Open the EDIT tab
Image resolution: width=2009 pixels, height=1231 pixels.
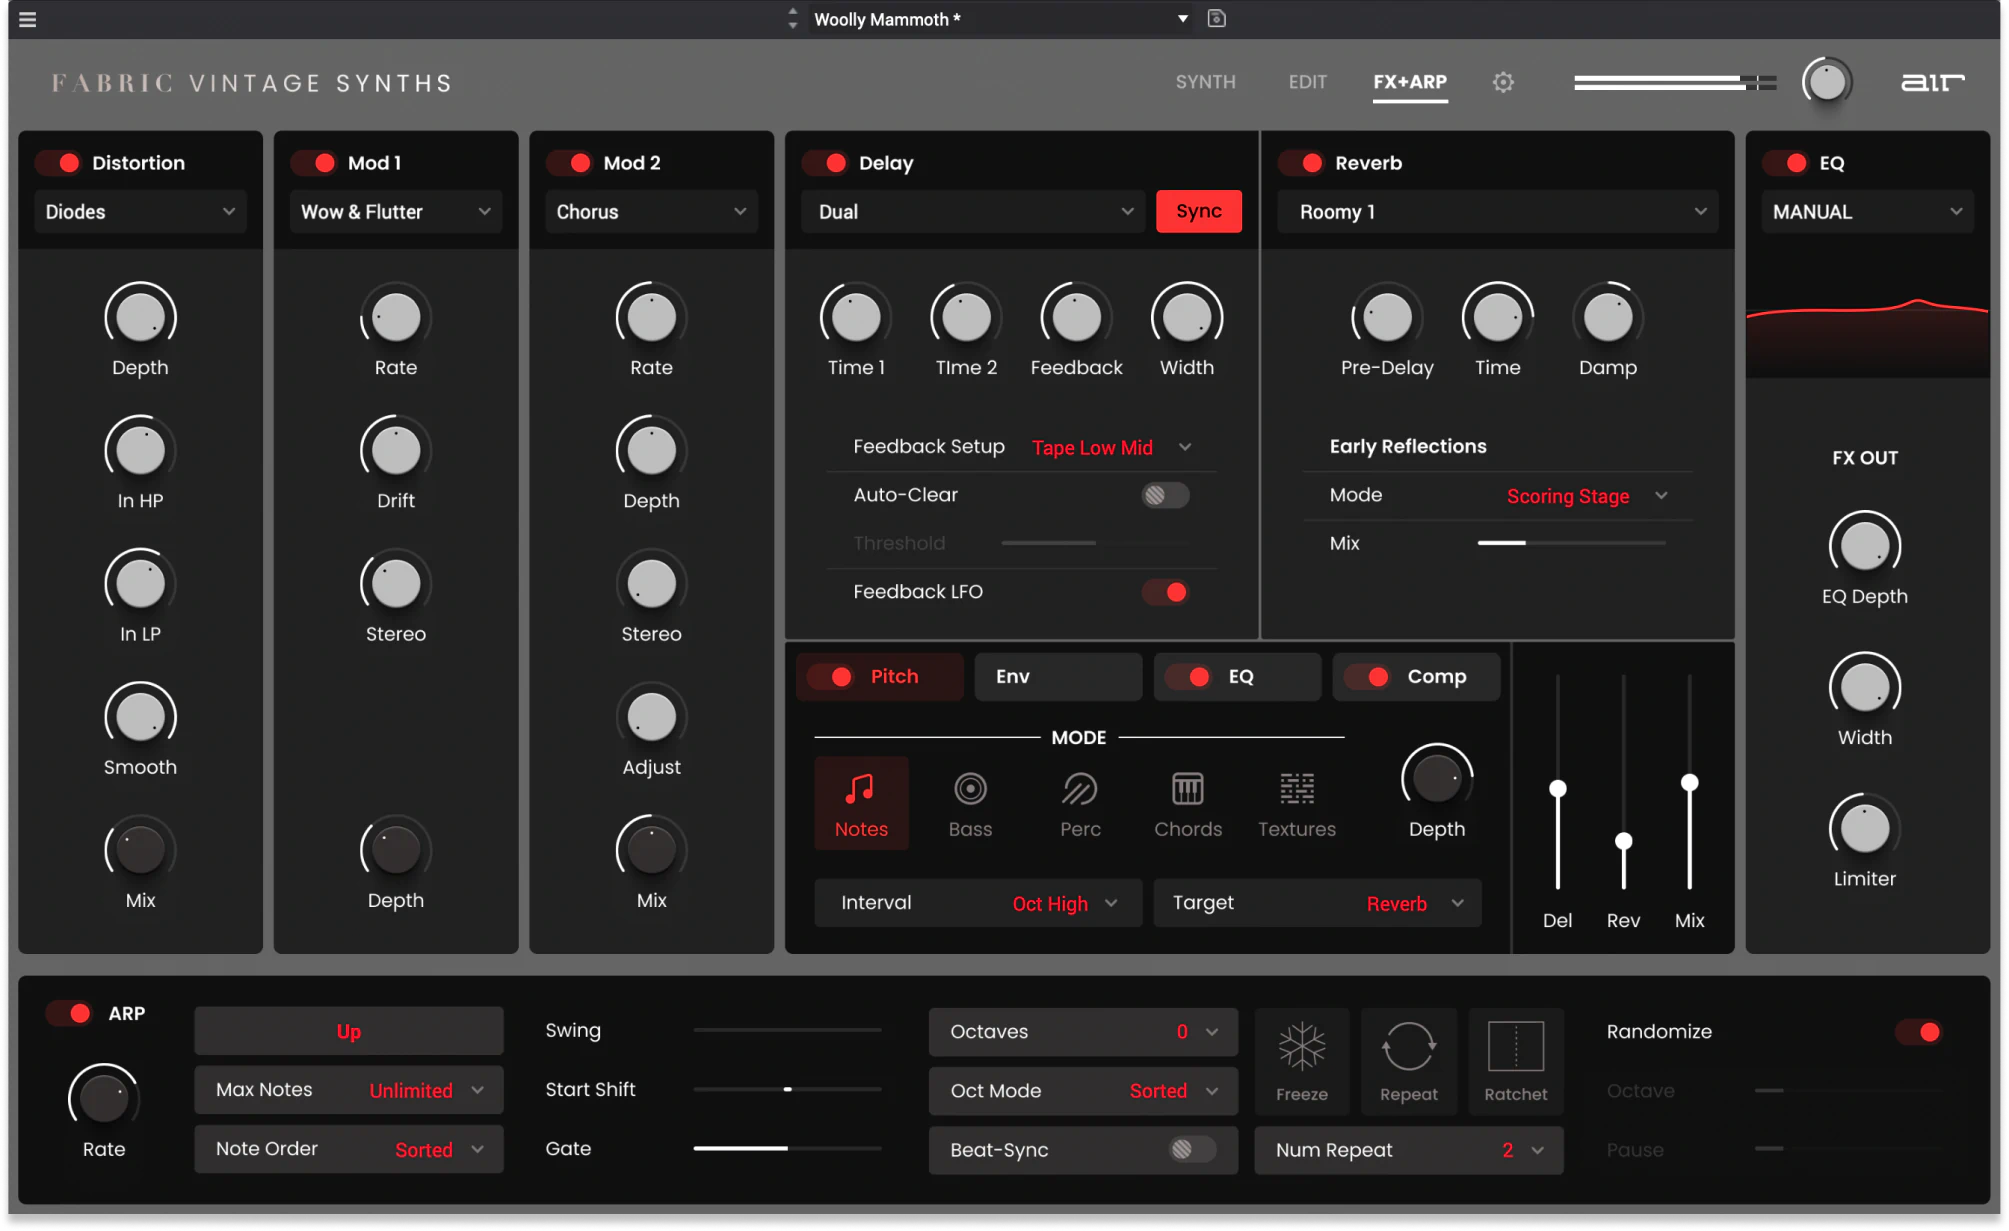pyautogui.click(x=1307, y=82)
